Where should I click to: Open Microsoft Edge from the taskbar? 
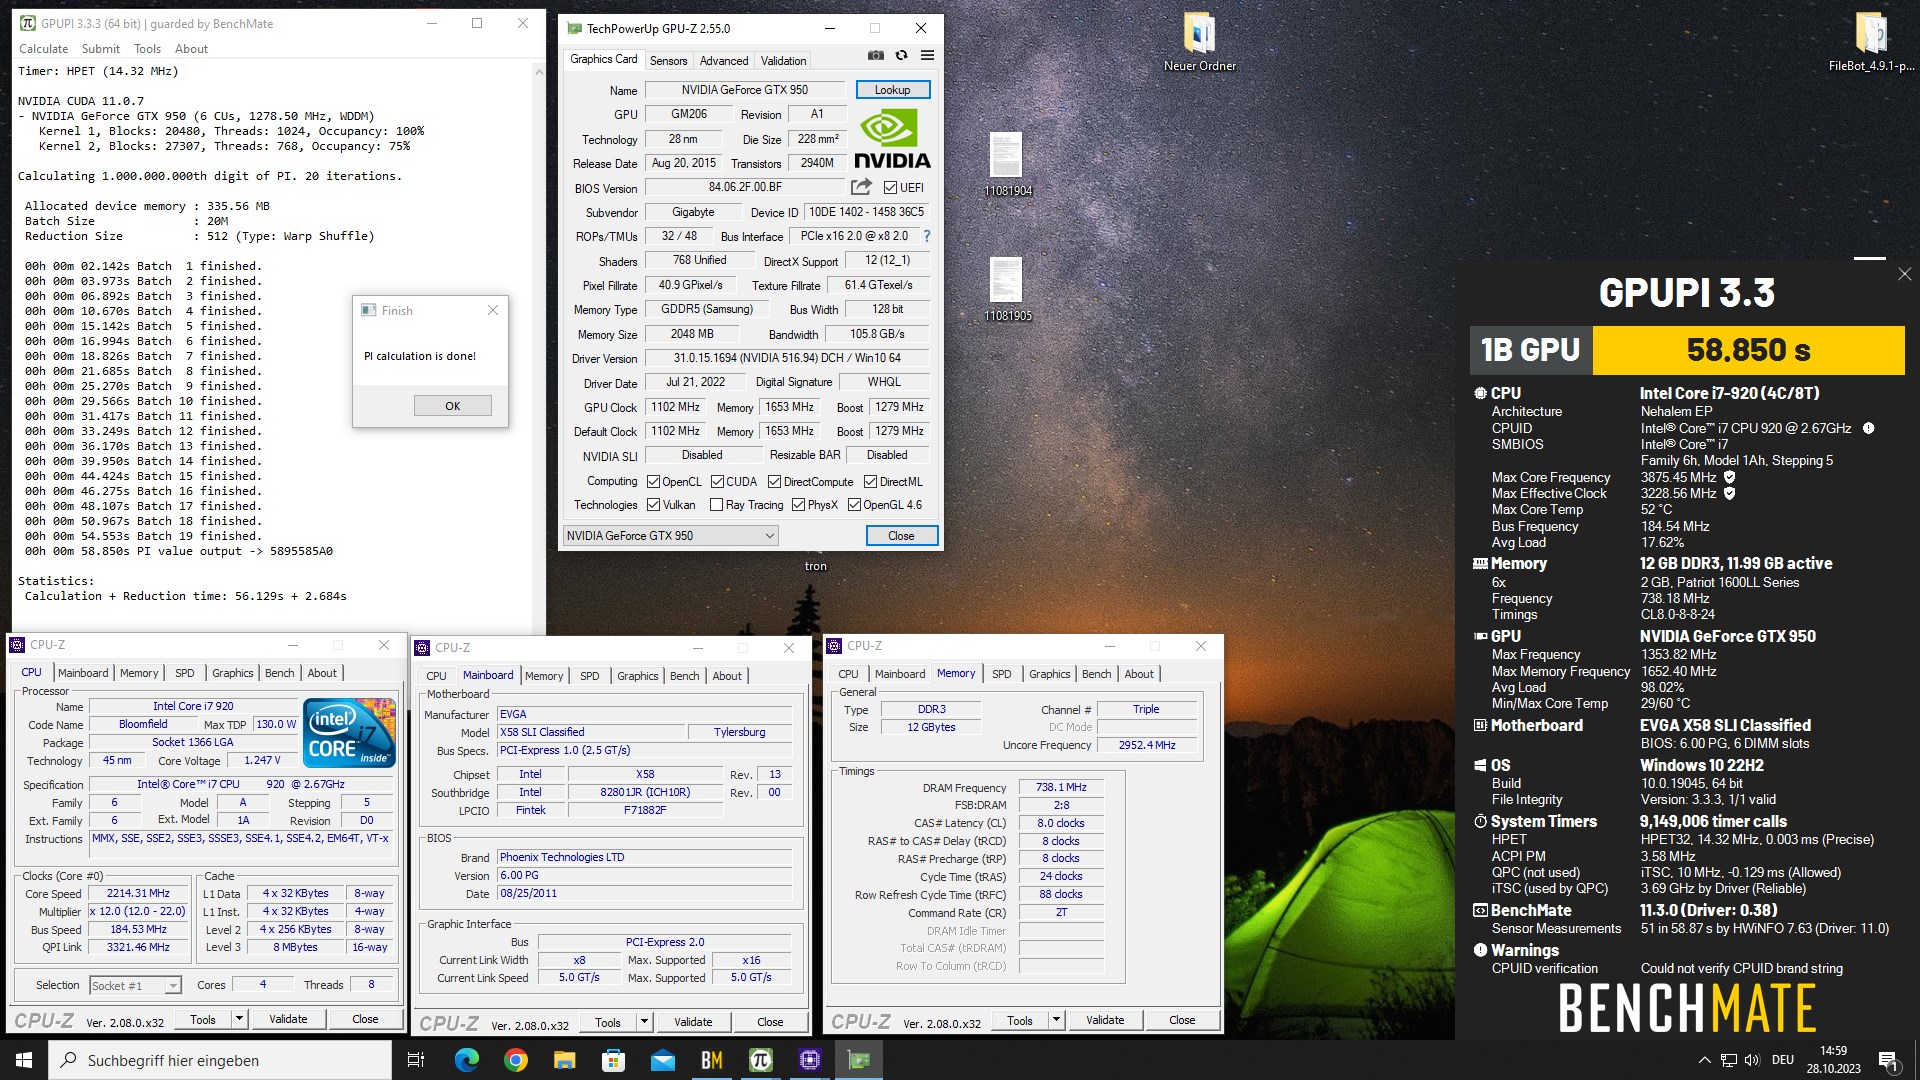[467, 1060]
